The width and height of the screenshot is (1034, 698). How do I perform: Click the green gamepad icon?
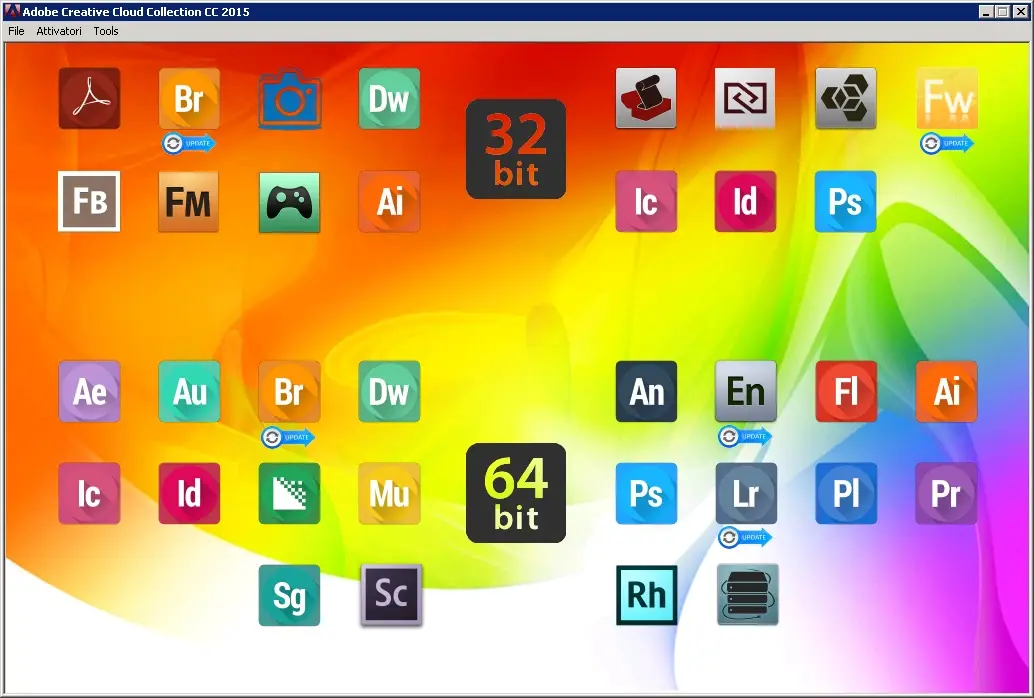(x=289, y=202)
